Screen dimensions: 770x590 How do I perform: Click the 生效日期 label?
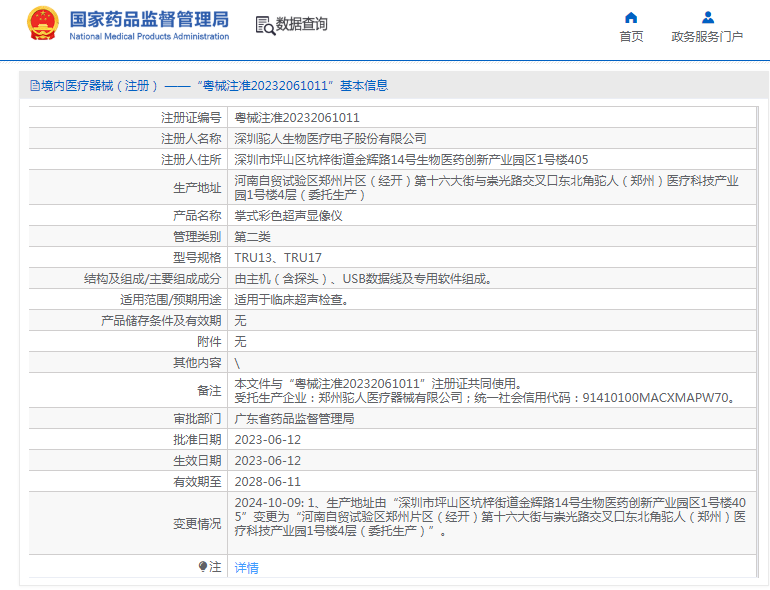pos(197,461)
